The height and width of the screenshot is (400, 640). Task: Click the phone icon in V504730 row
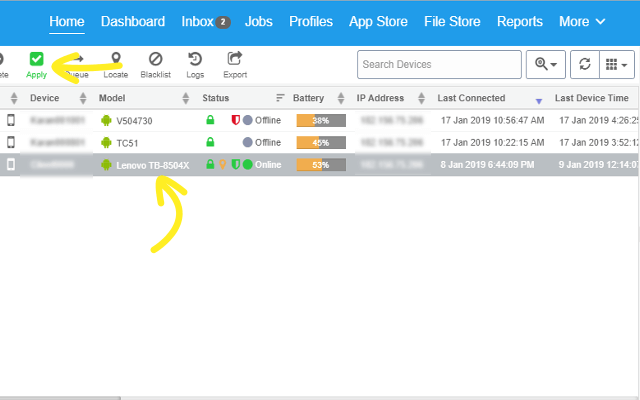click(11, 120)
